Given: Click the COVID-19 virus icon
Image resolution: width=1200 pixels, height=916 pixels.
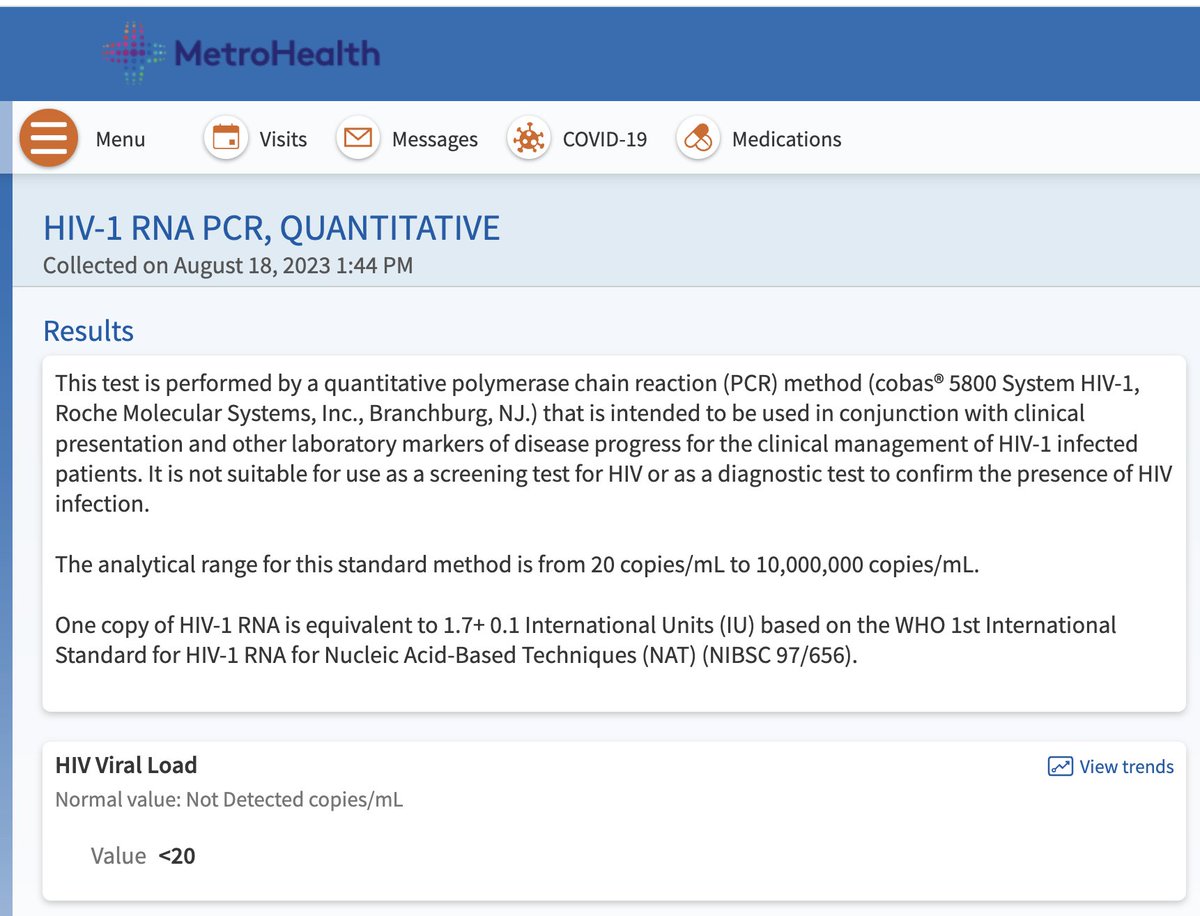Looking at the screenshot, I should pyautogui.click(x=528, y=138).
